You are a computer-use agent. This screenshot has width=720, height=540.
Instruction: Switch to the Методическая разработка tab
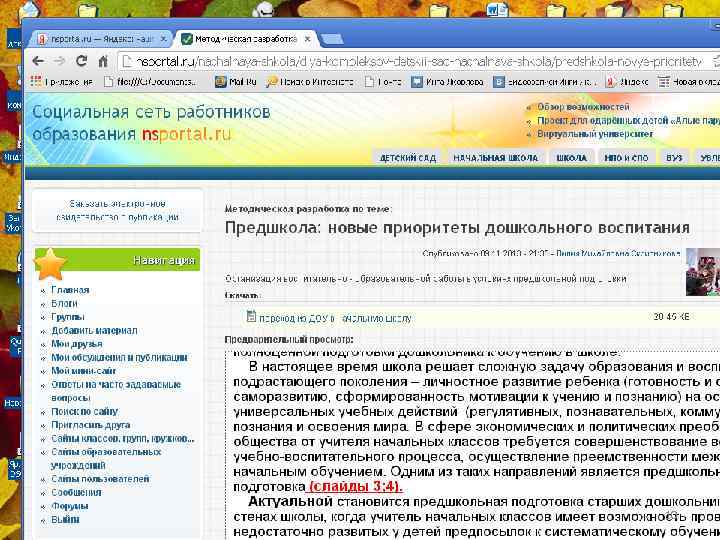tap(245, 39)
